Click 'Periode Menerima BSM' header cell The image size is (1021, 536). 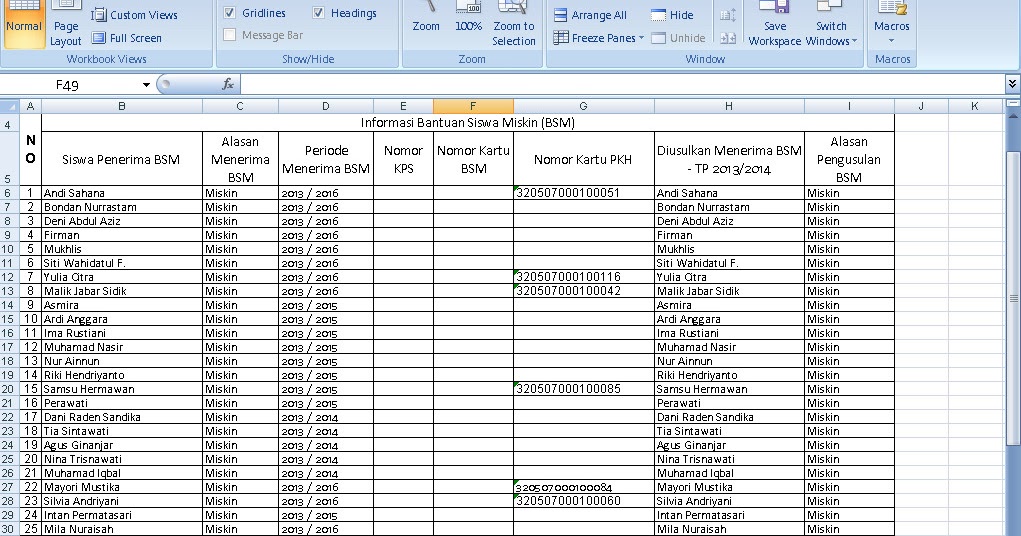326,159
